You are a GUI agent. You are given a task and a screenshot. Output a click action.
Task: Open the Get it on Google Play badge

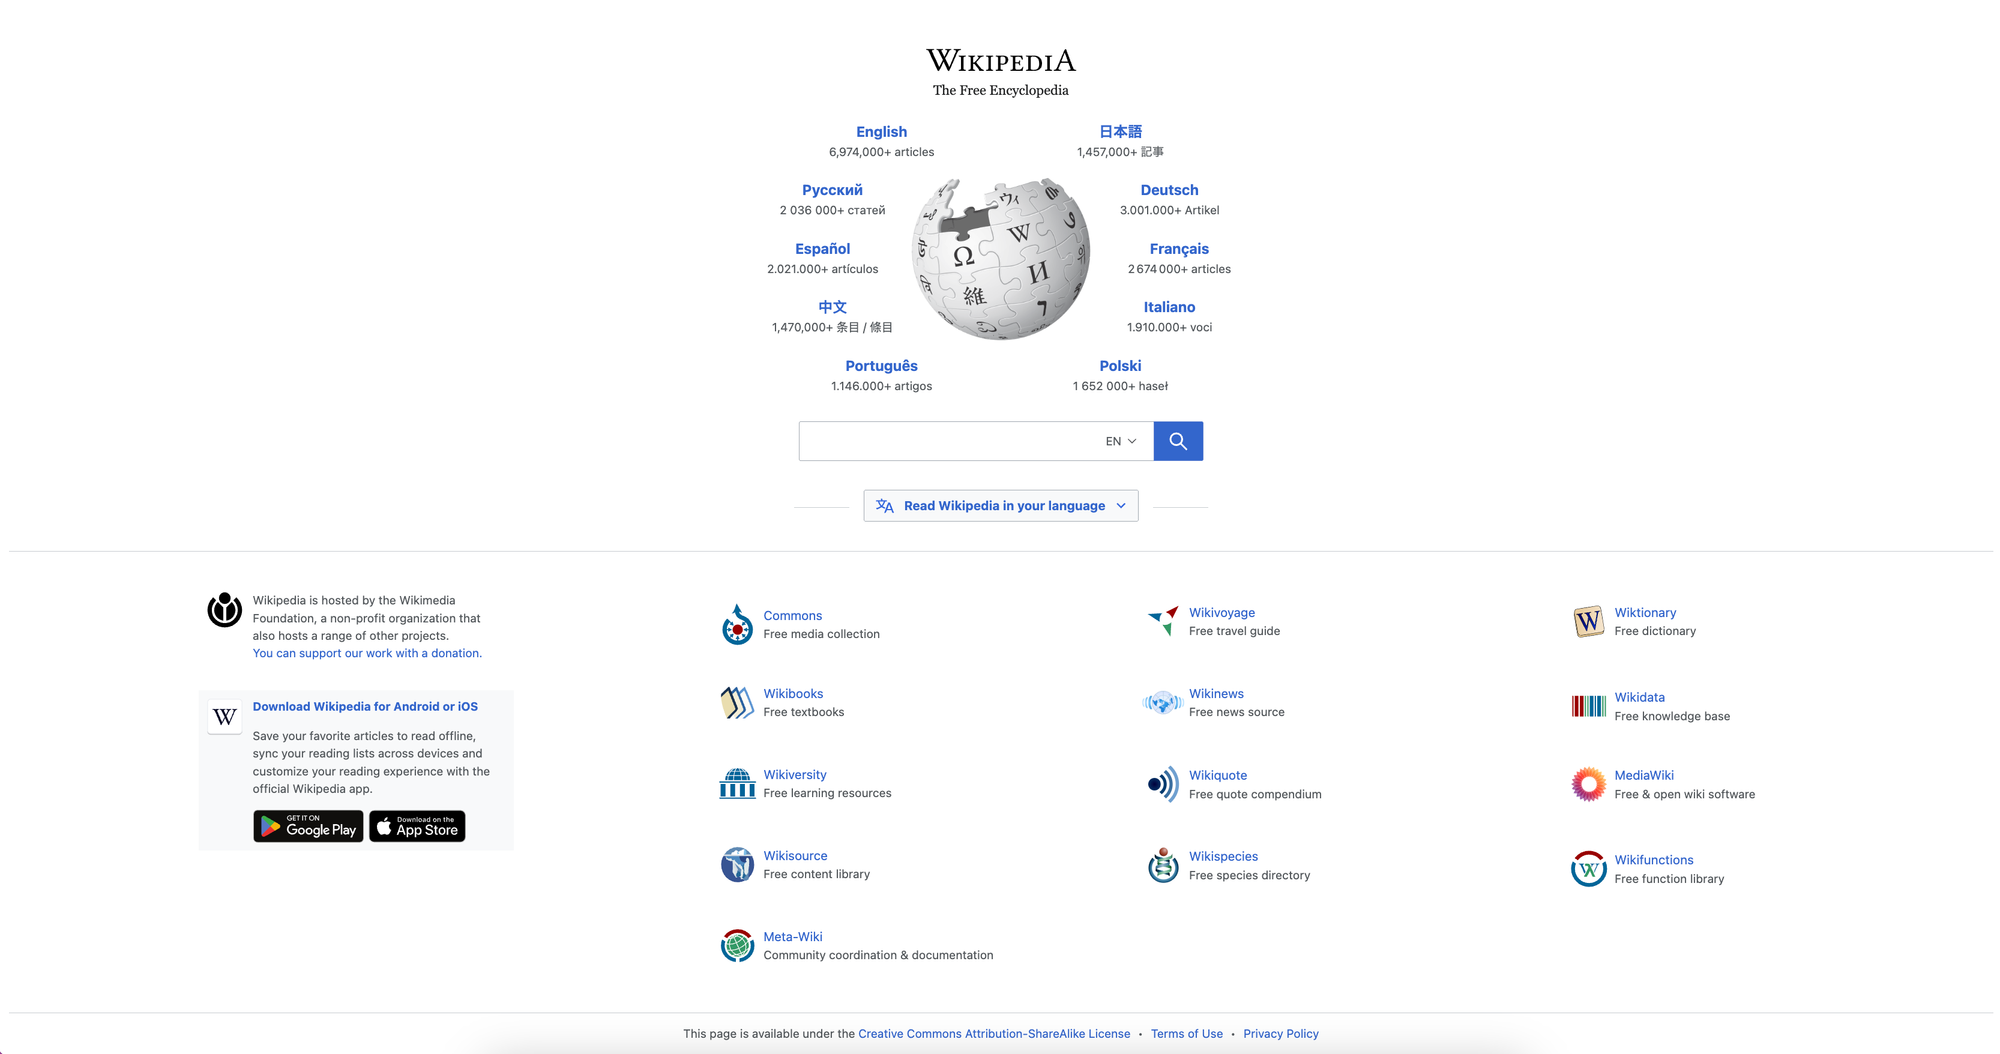click(x=308, y=826)
